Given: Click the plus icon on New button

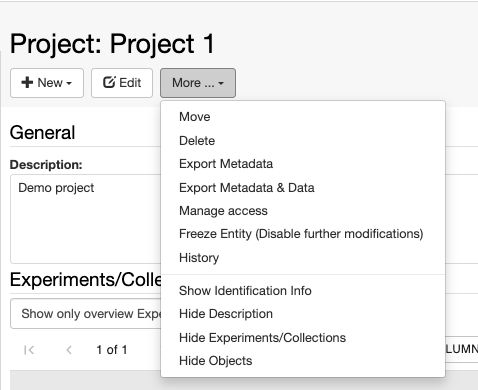Looking at the screenshot, I should point(27,82).
